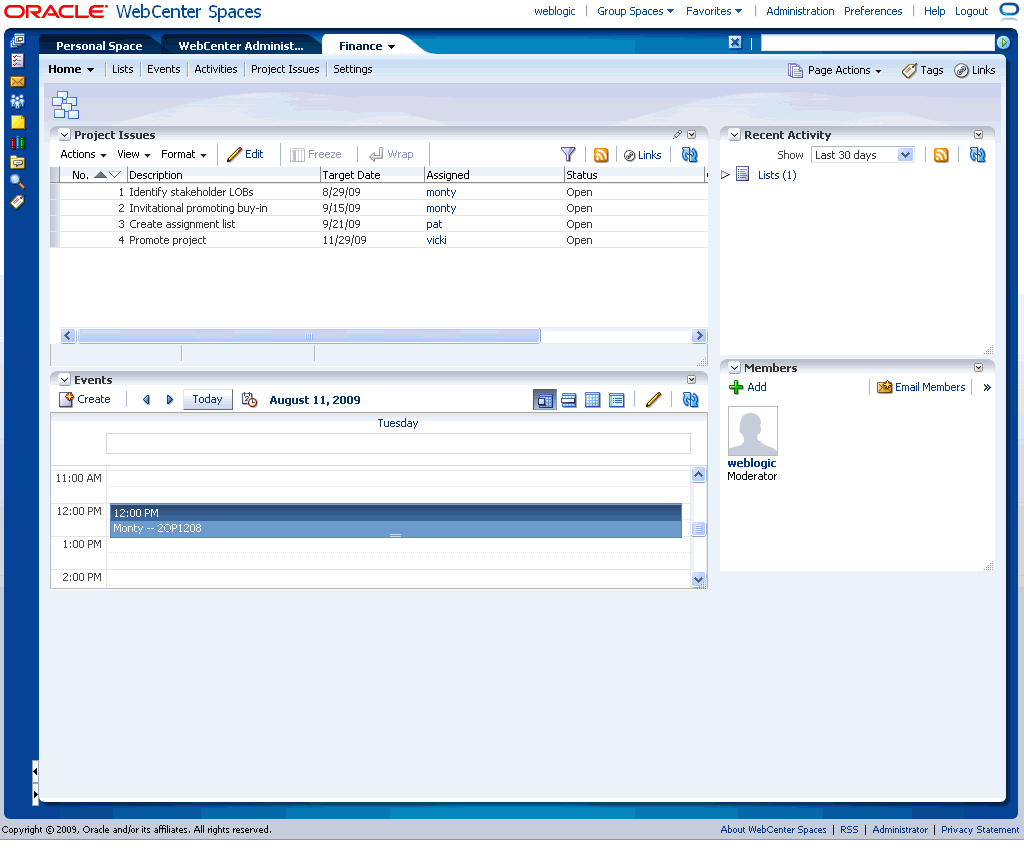The width and height of the screenshot is (1024, 857).
Task: Open the Finance tab menu
Action: pyautogui.click(x=391, y=47)
